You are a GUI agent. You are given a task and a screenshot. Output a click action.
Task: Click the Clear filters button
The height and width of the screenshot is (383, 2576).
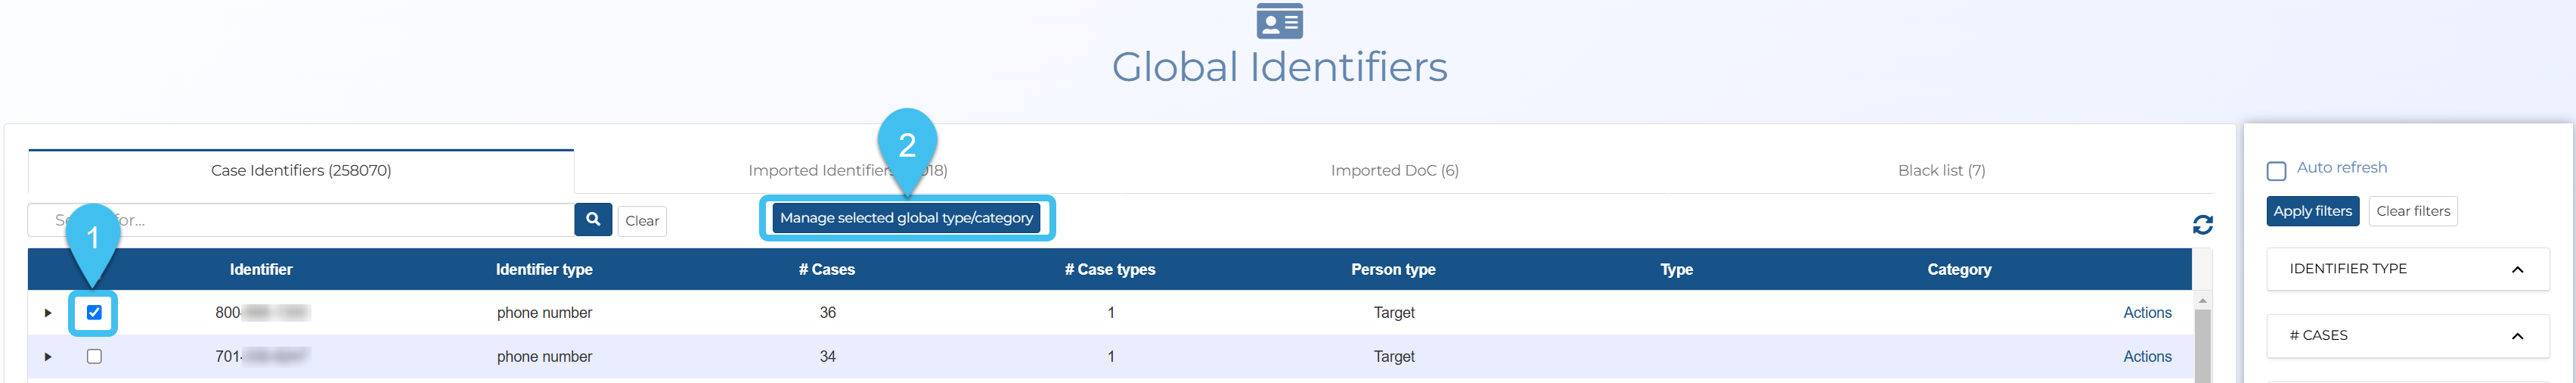click(2412, 211)
